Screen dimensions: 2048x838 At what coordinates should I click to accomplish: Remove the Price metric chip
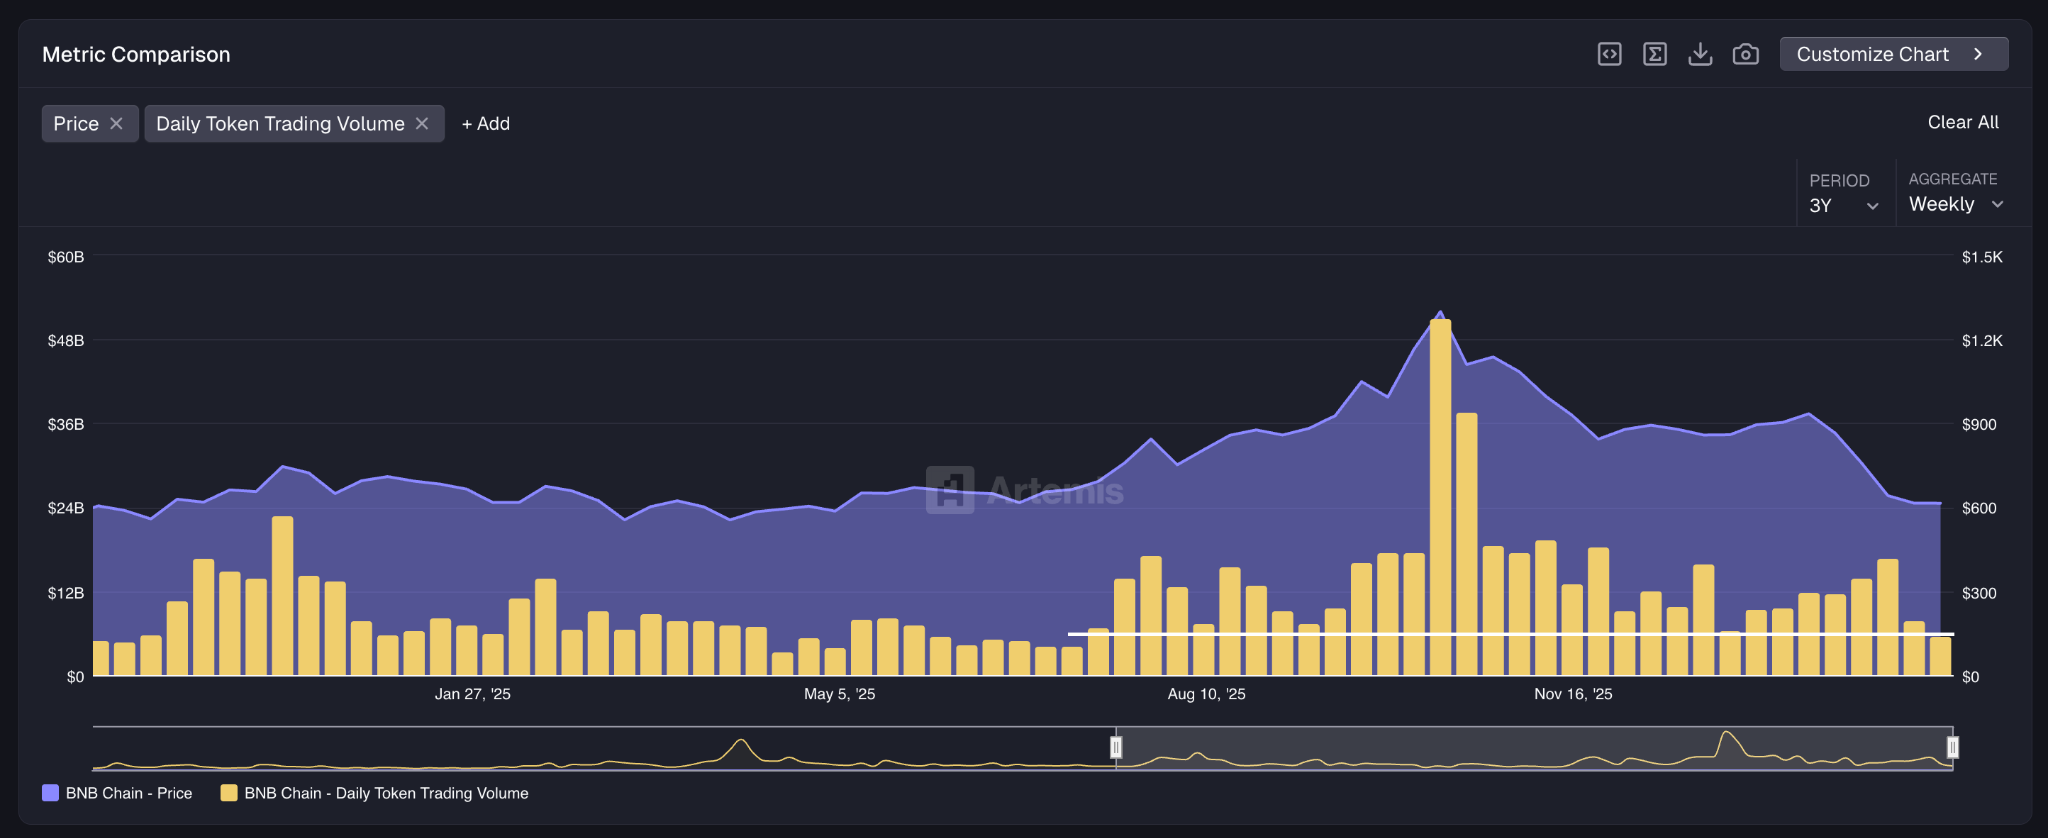click(116, 123)
